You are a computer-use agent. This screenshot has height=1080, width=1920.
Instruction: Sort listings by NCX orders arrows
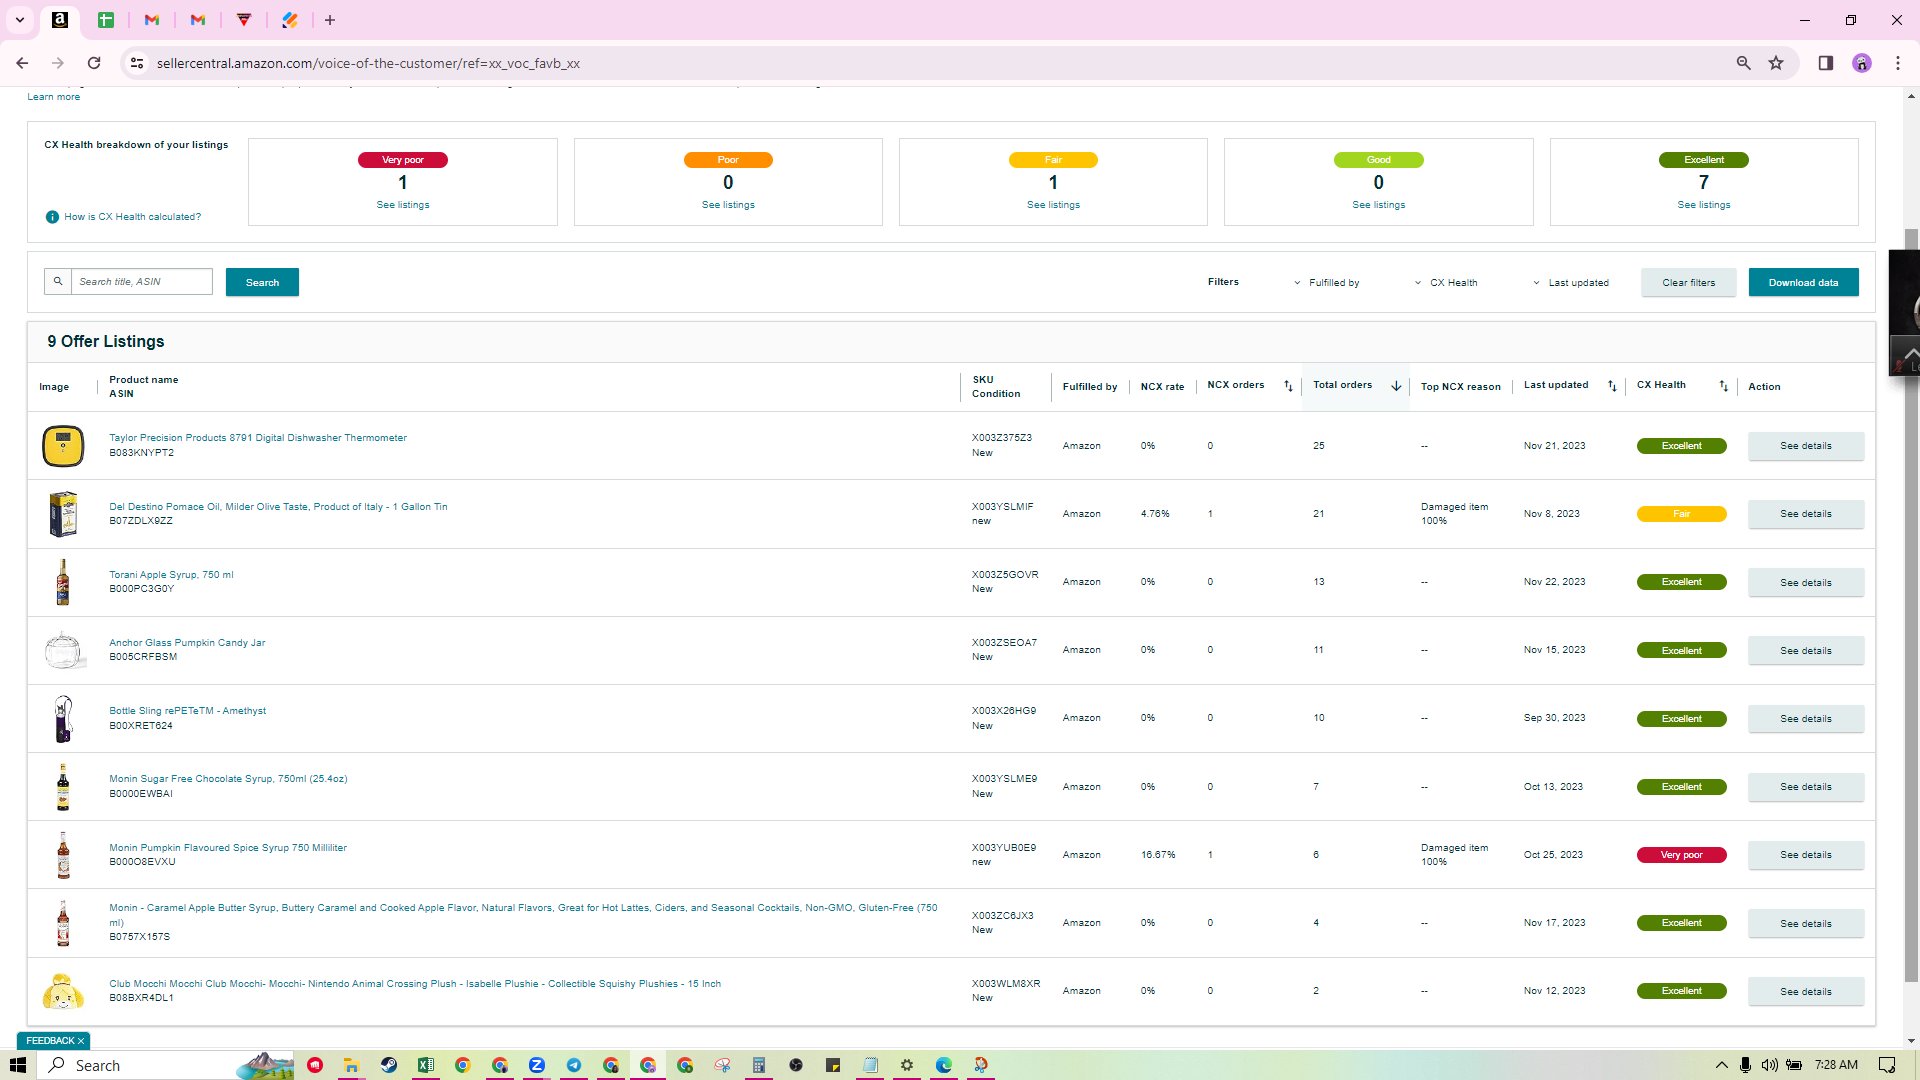[1288, 386]
